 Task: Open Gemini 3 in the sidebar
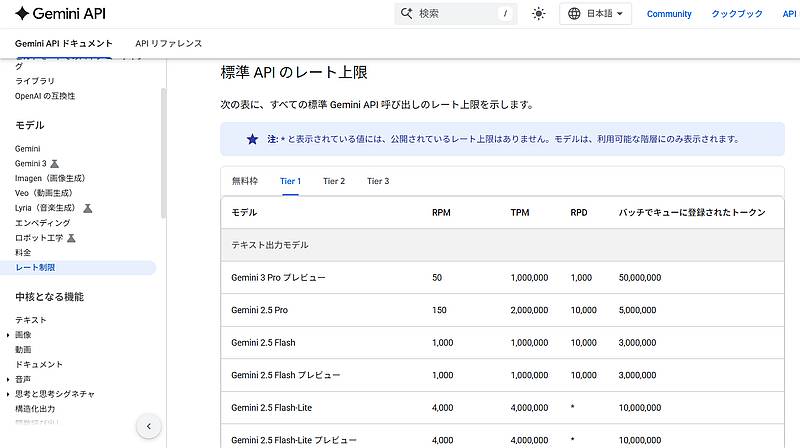pyautogui.click(x=31, y=164)
